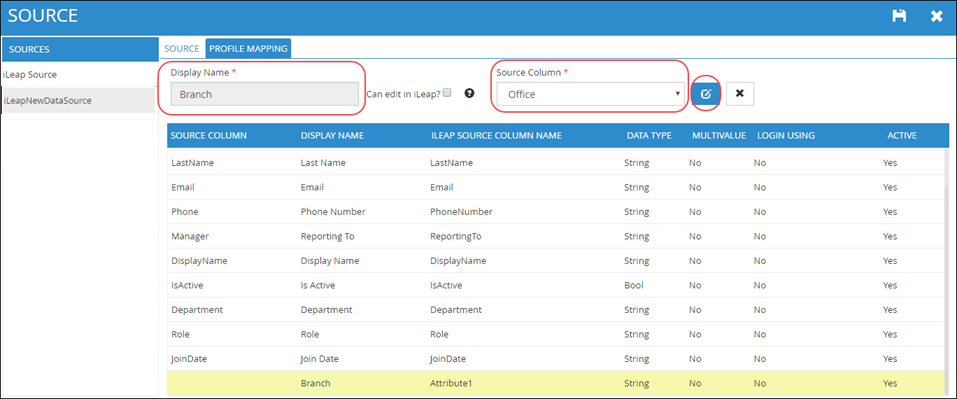Click the Multivalue column header
This screenshot has width=957, height=399.
pos(719,135)
